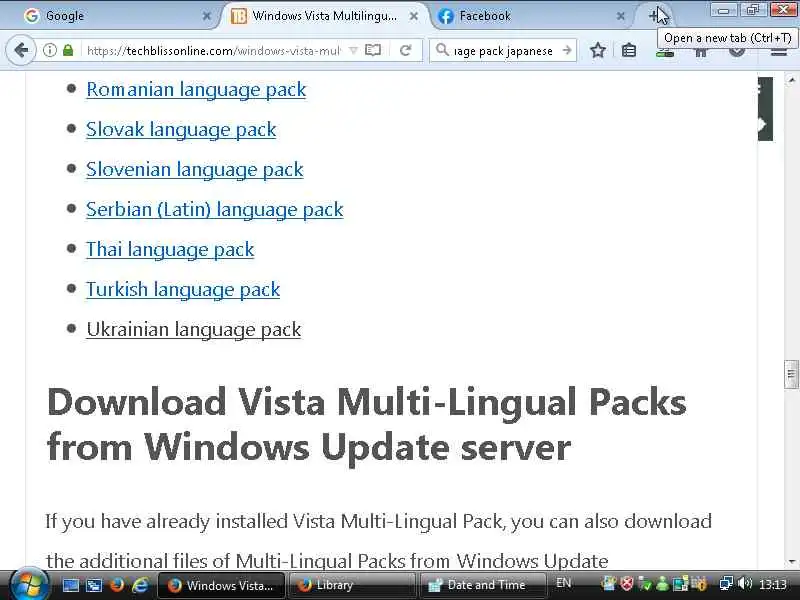Submit search with the go arrow
The width and height of the screenshot is (800, 600).
coord(566,50)
